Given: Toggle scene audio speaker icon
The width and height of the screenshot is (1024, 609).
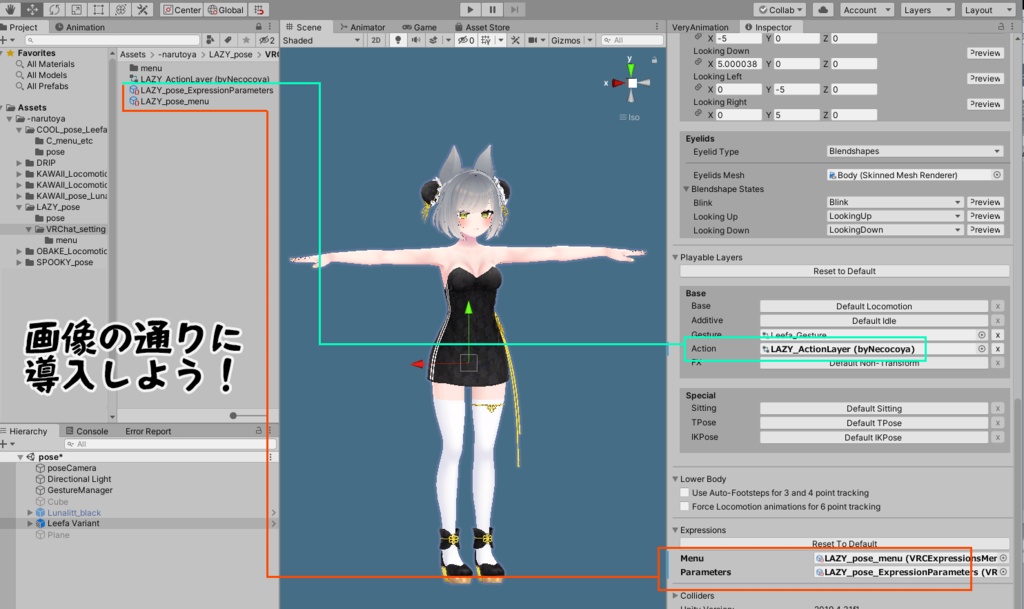Looking at the screenshot, I should [x=415, y=40].
